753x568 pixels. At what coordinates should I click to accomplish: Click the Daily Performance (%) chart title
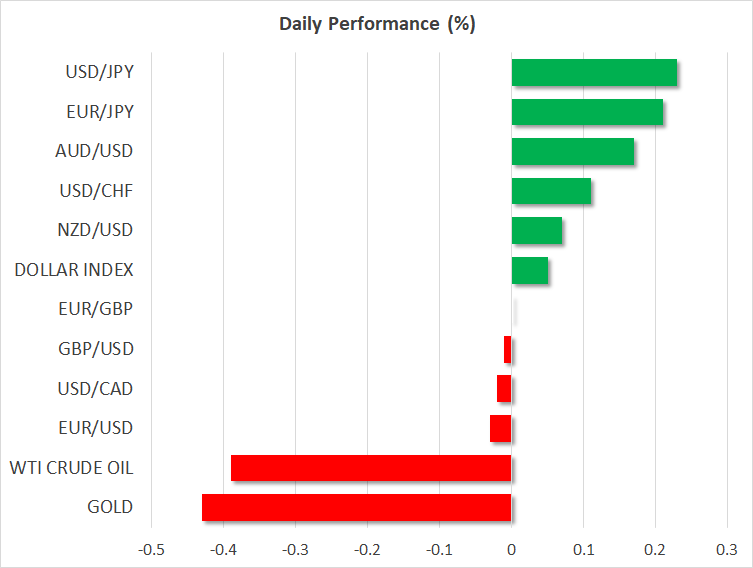(377, 24)
